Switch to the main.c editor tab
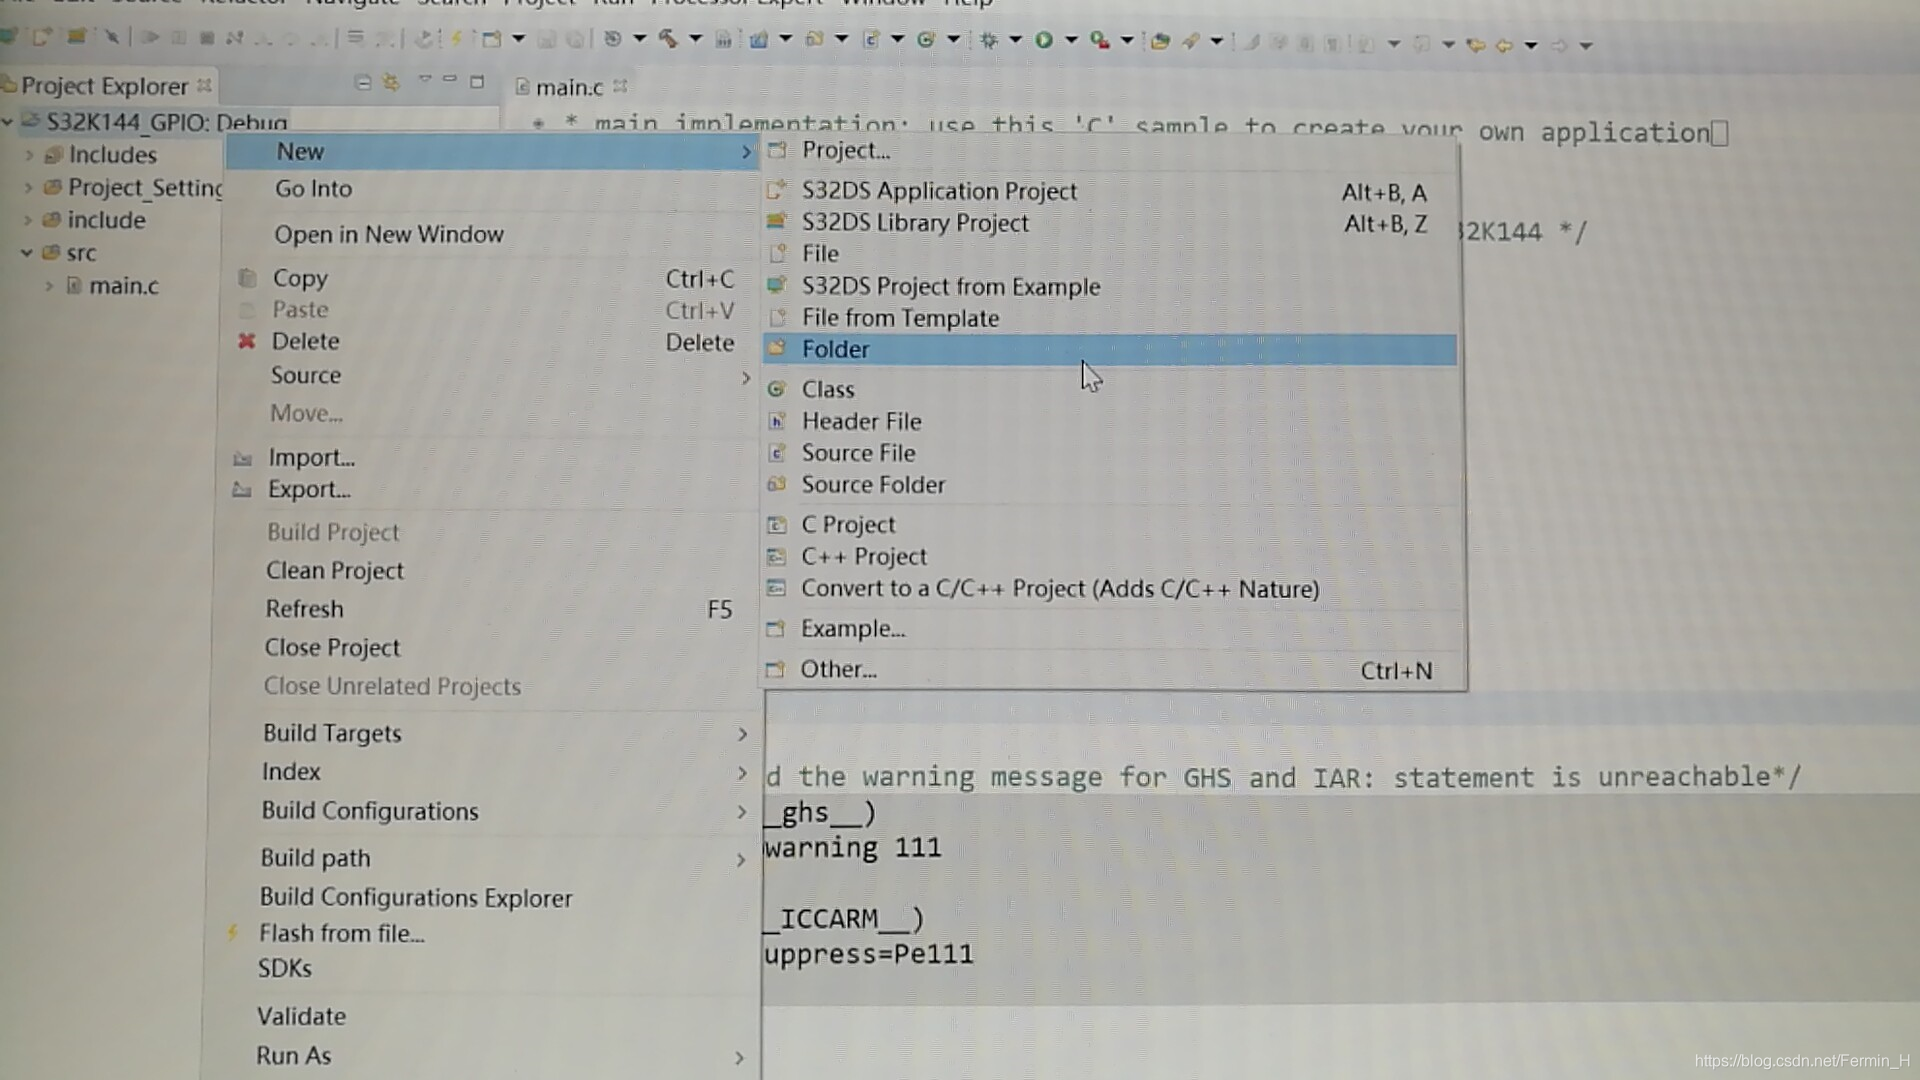Image resolution: width=1920 pixels, height=1080 pixels. (569, 87)
